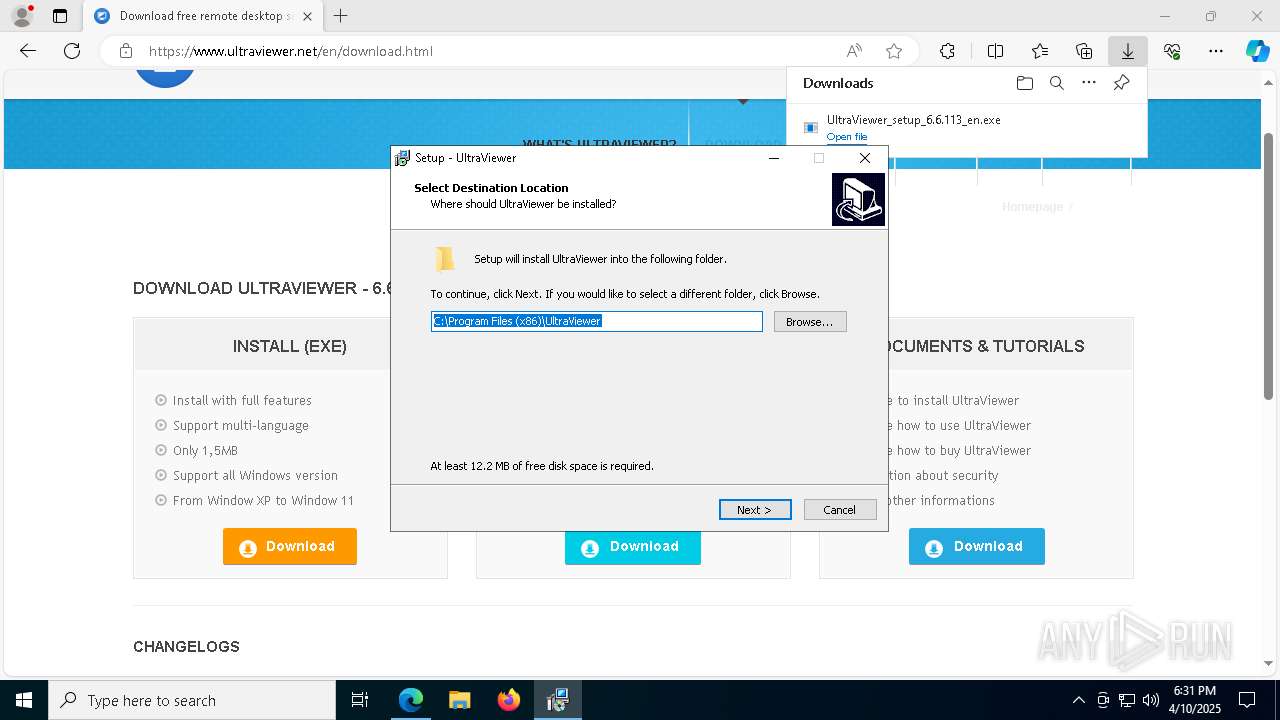
Task: Open more options in Downloads panel
Action: pyautogui.click(x=1089, y=83)
